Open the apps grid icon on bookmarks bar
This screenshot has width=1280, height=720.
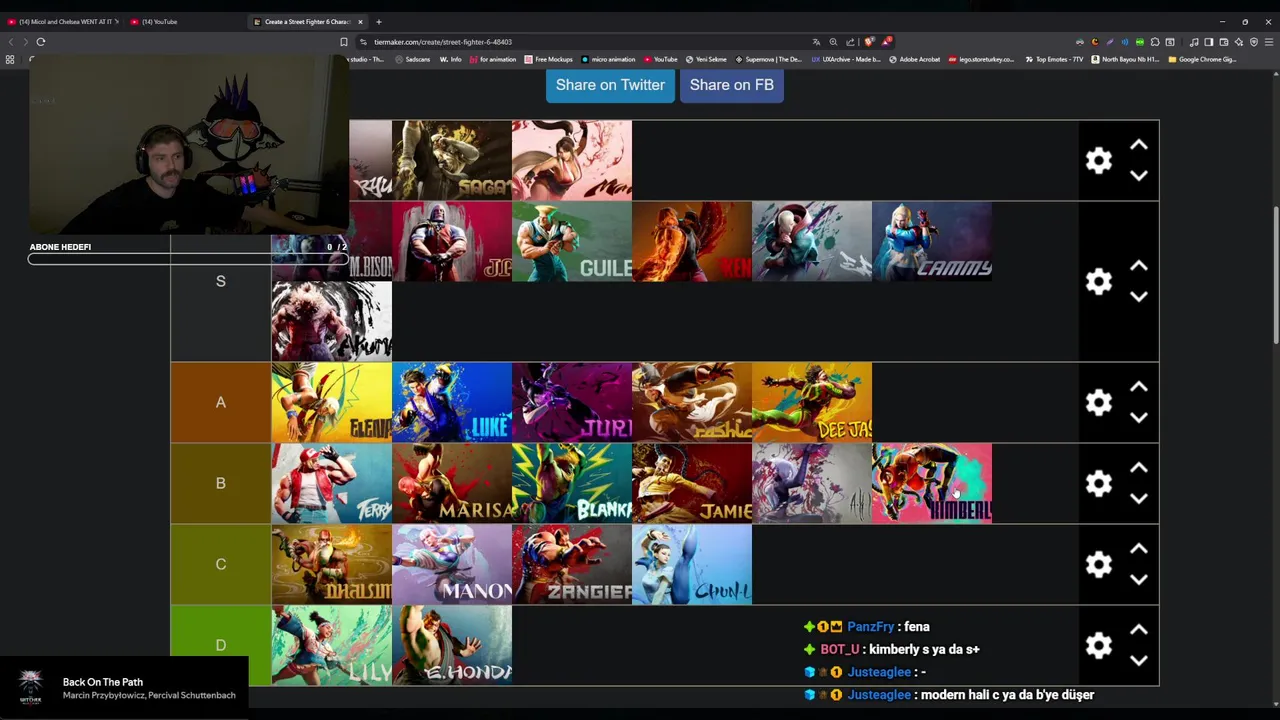point(10,60)
